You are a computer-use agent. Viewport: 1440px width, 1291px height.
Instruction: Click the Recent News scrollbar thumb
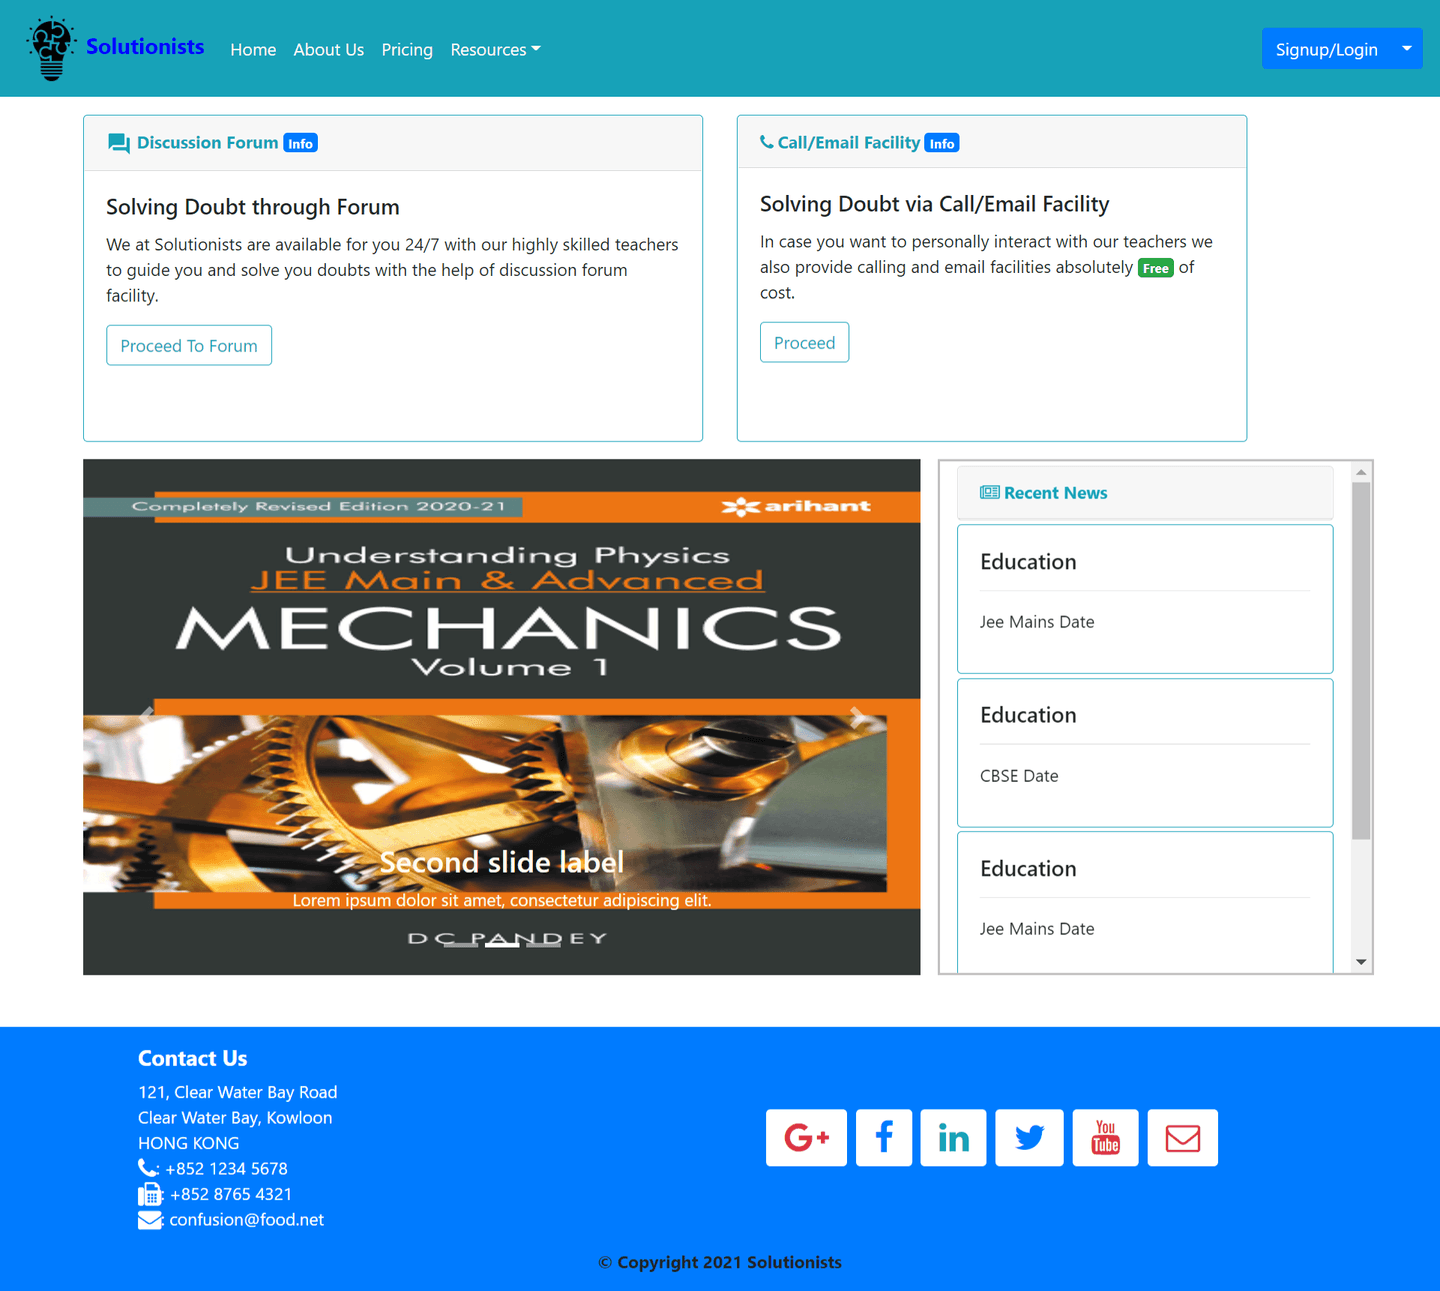1361,661
